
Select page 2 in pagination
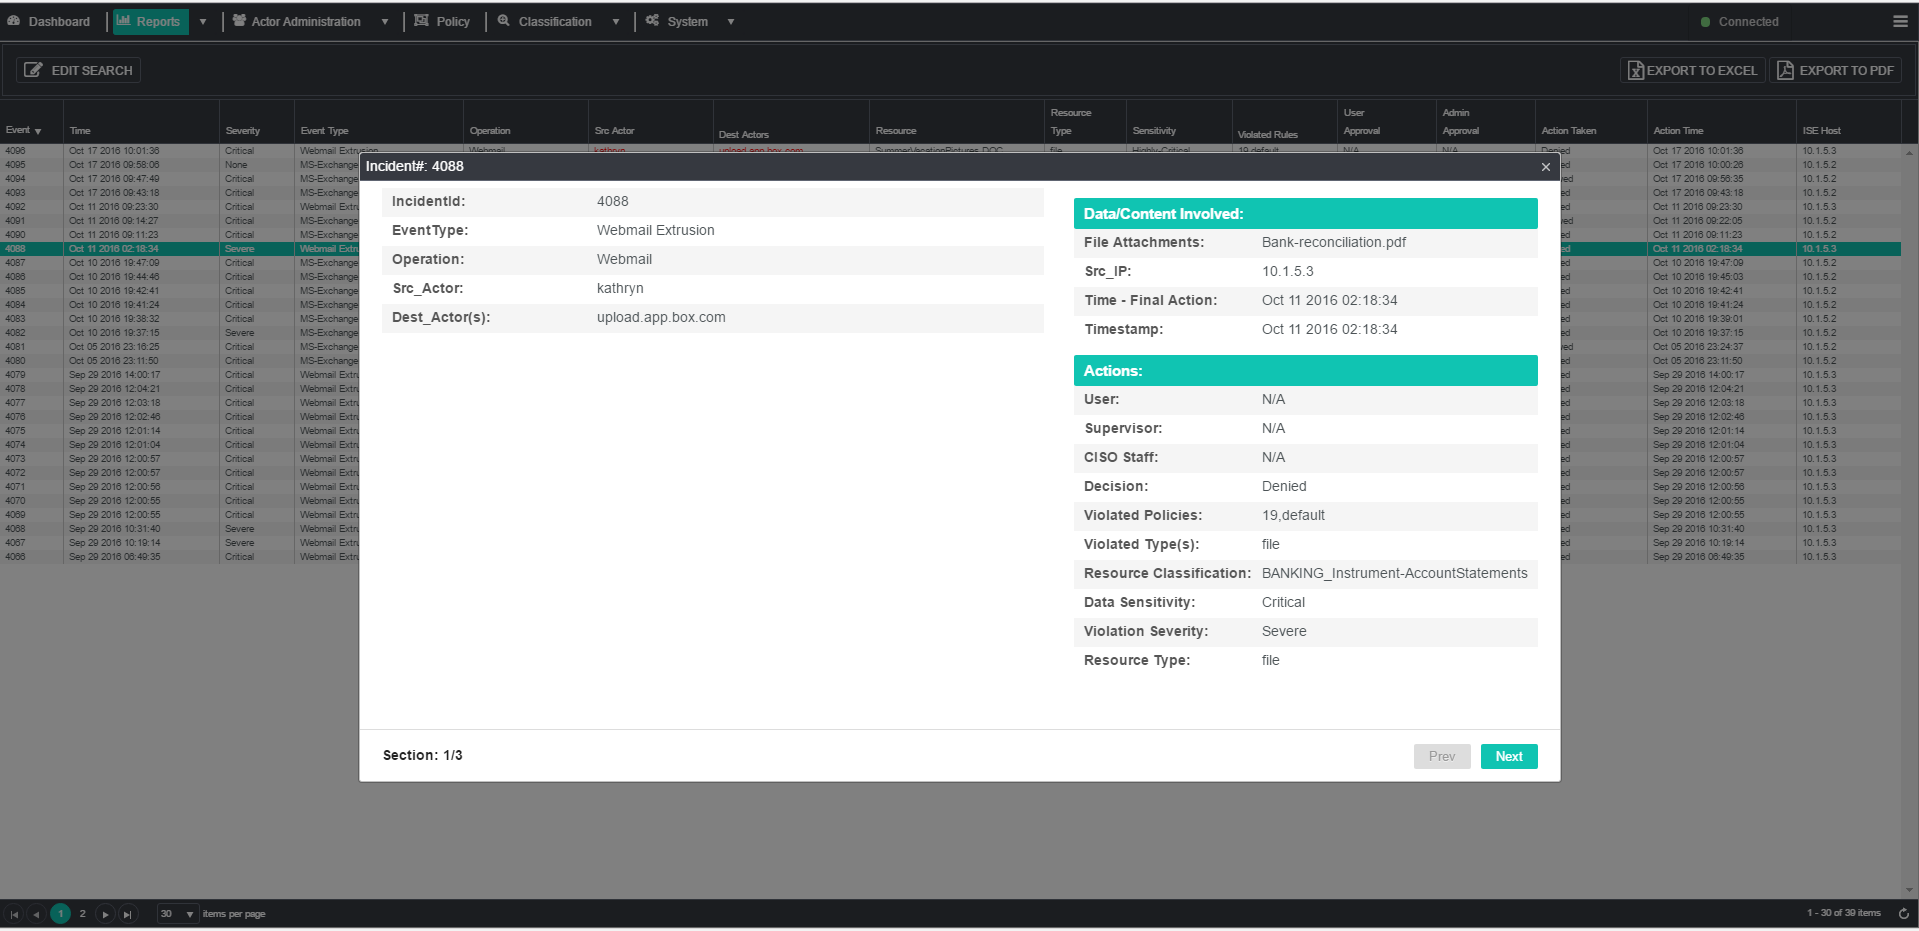point(82,914)
